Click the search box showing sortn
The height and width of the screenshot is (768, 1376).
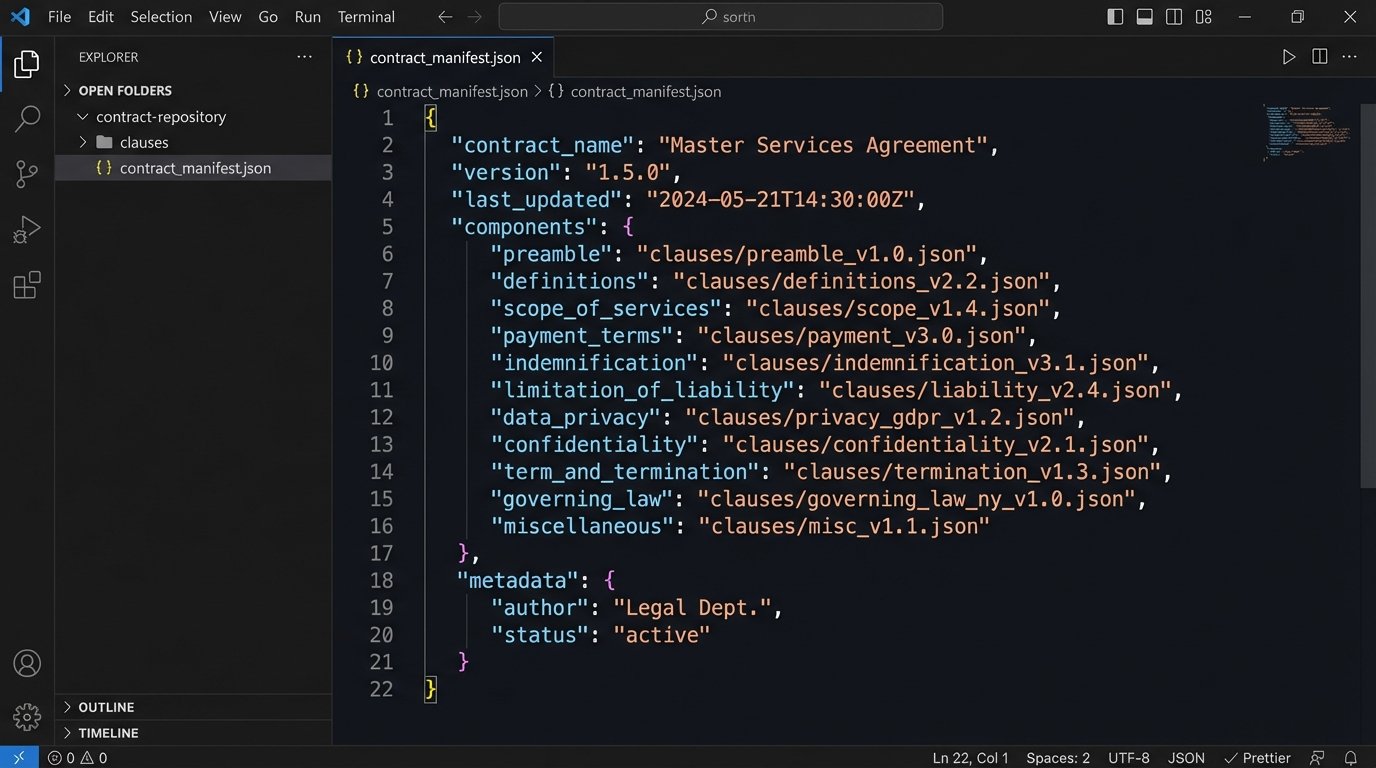click(721, 17)
